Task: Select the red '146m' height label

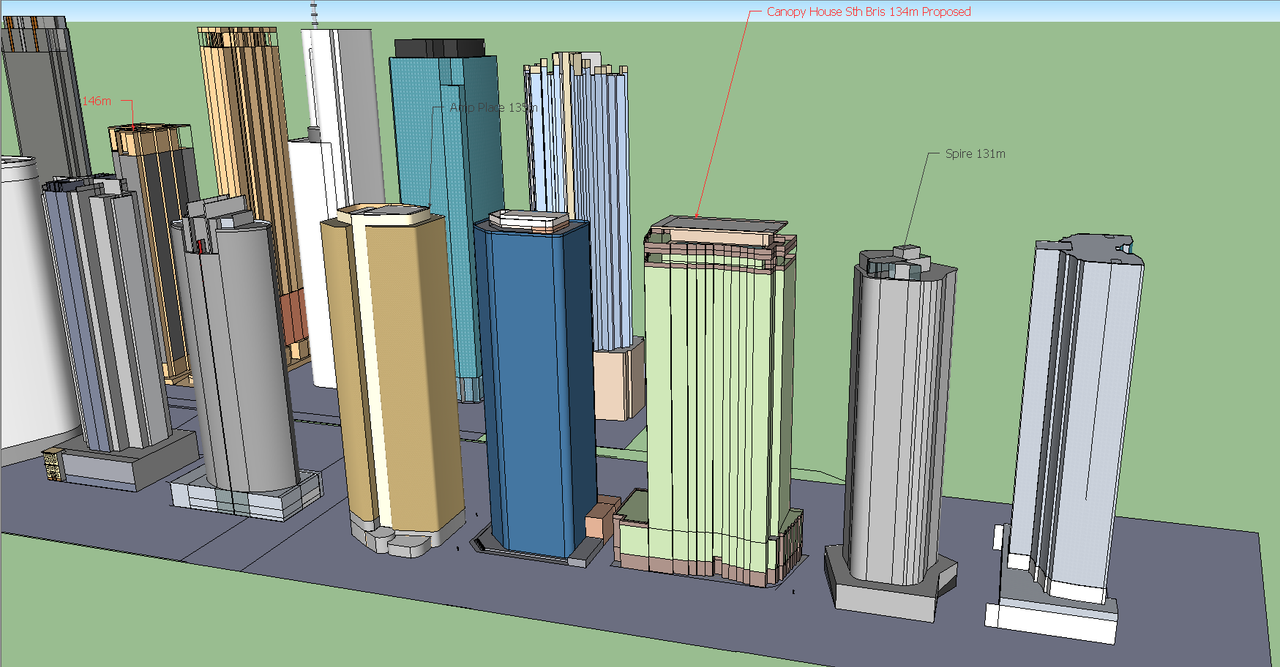Action: pyautogui.click(x=96, y=101)
